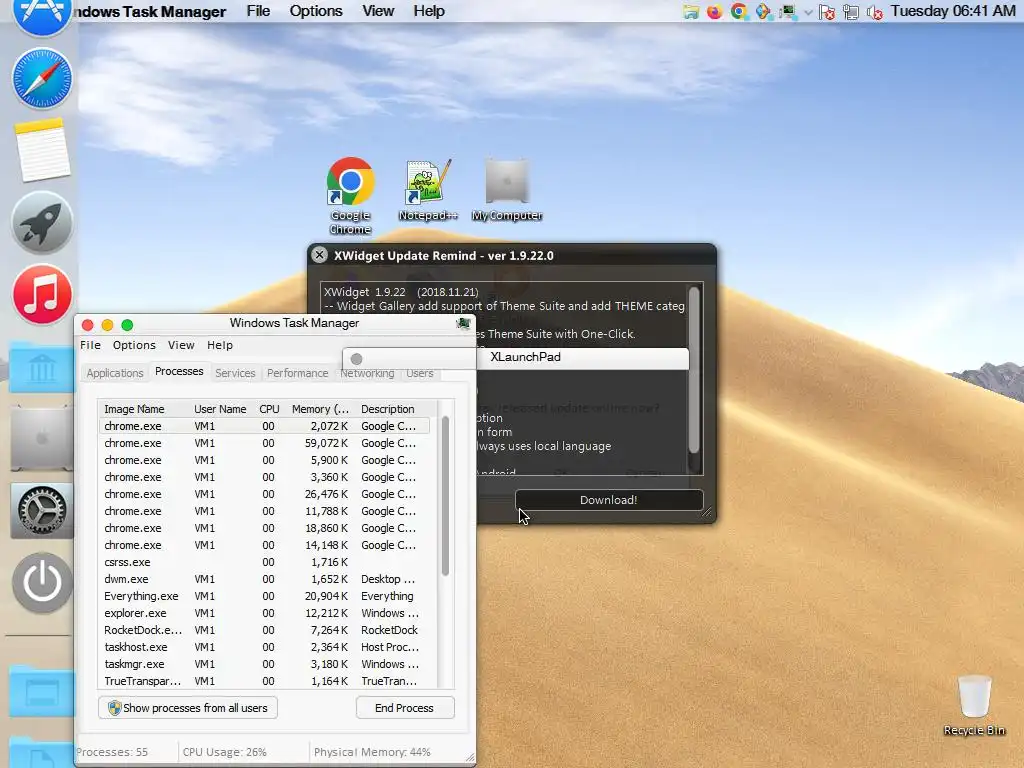
Task: Sort by CPU column header
Action: [x=269, y=409]
